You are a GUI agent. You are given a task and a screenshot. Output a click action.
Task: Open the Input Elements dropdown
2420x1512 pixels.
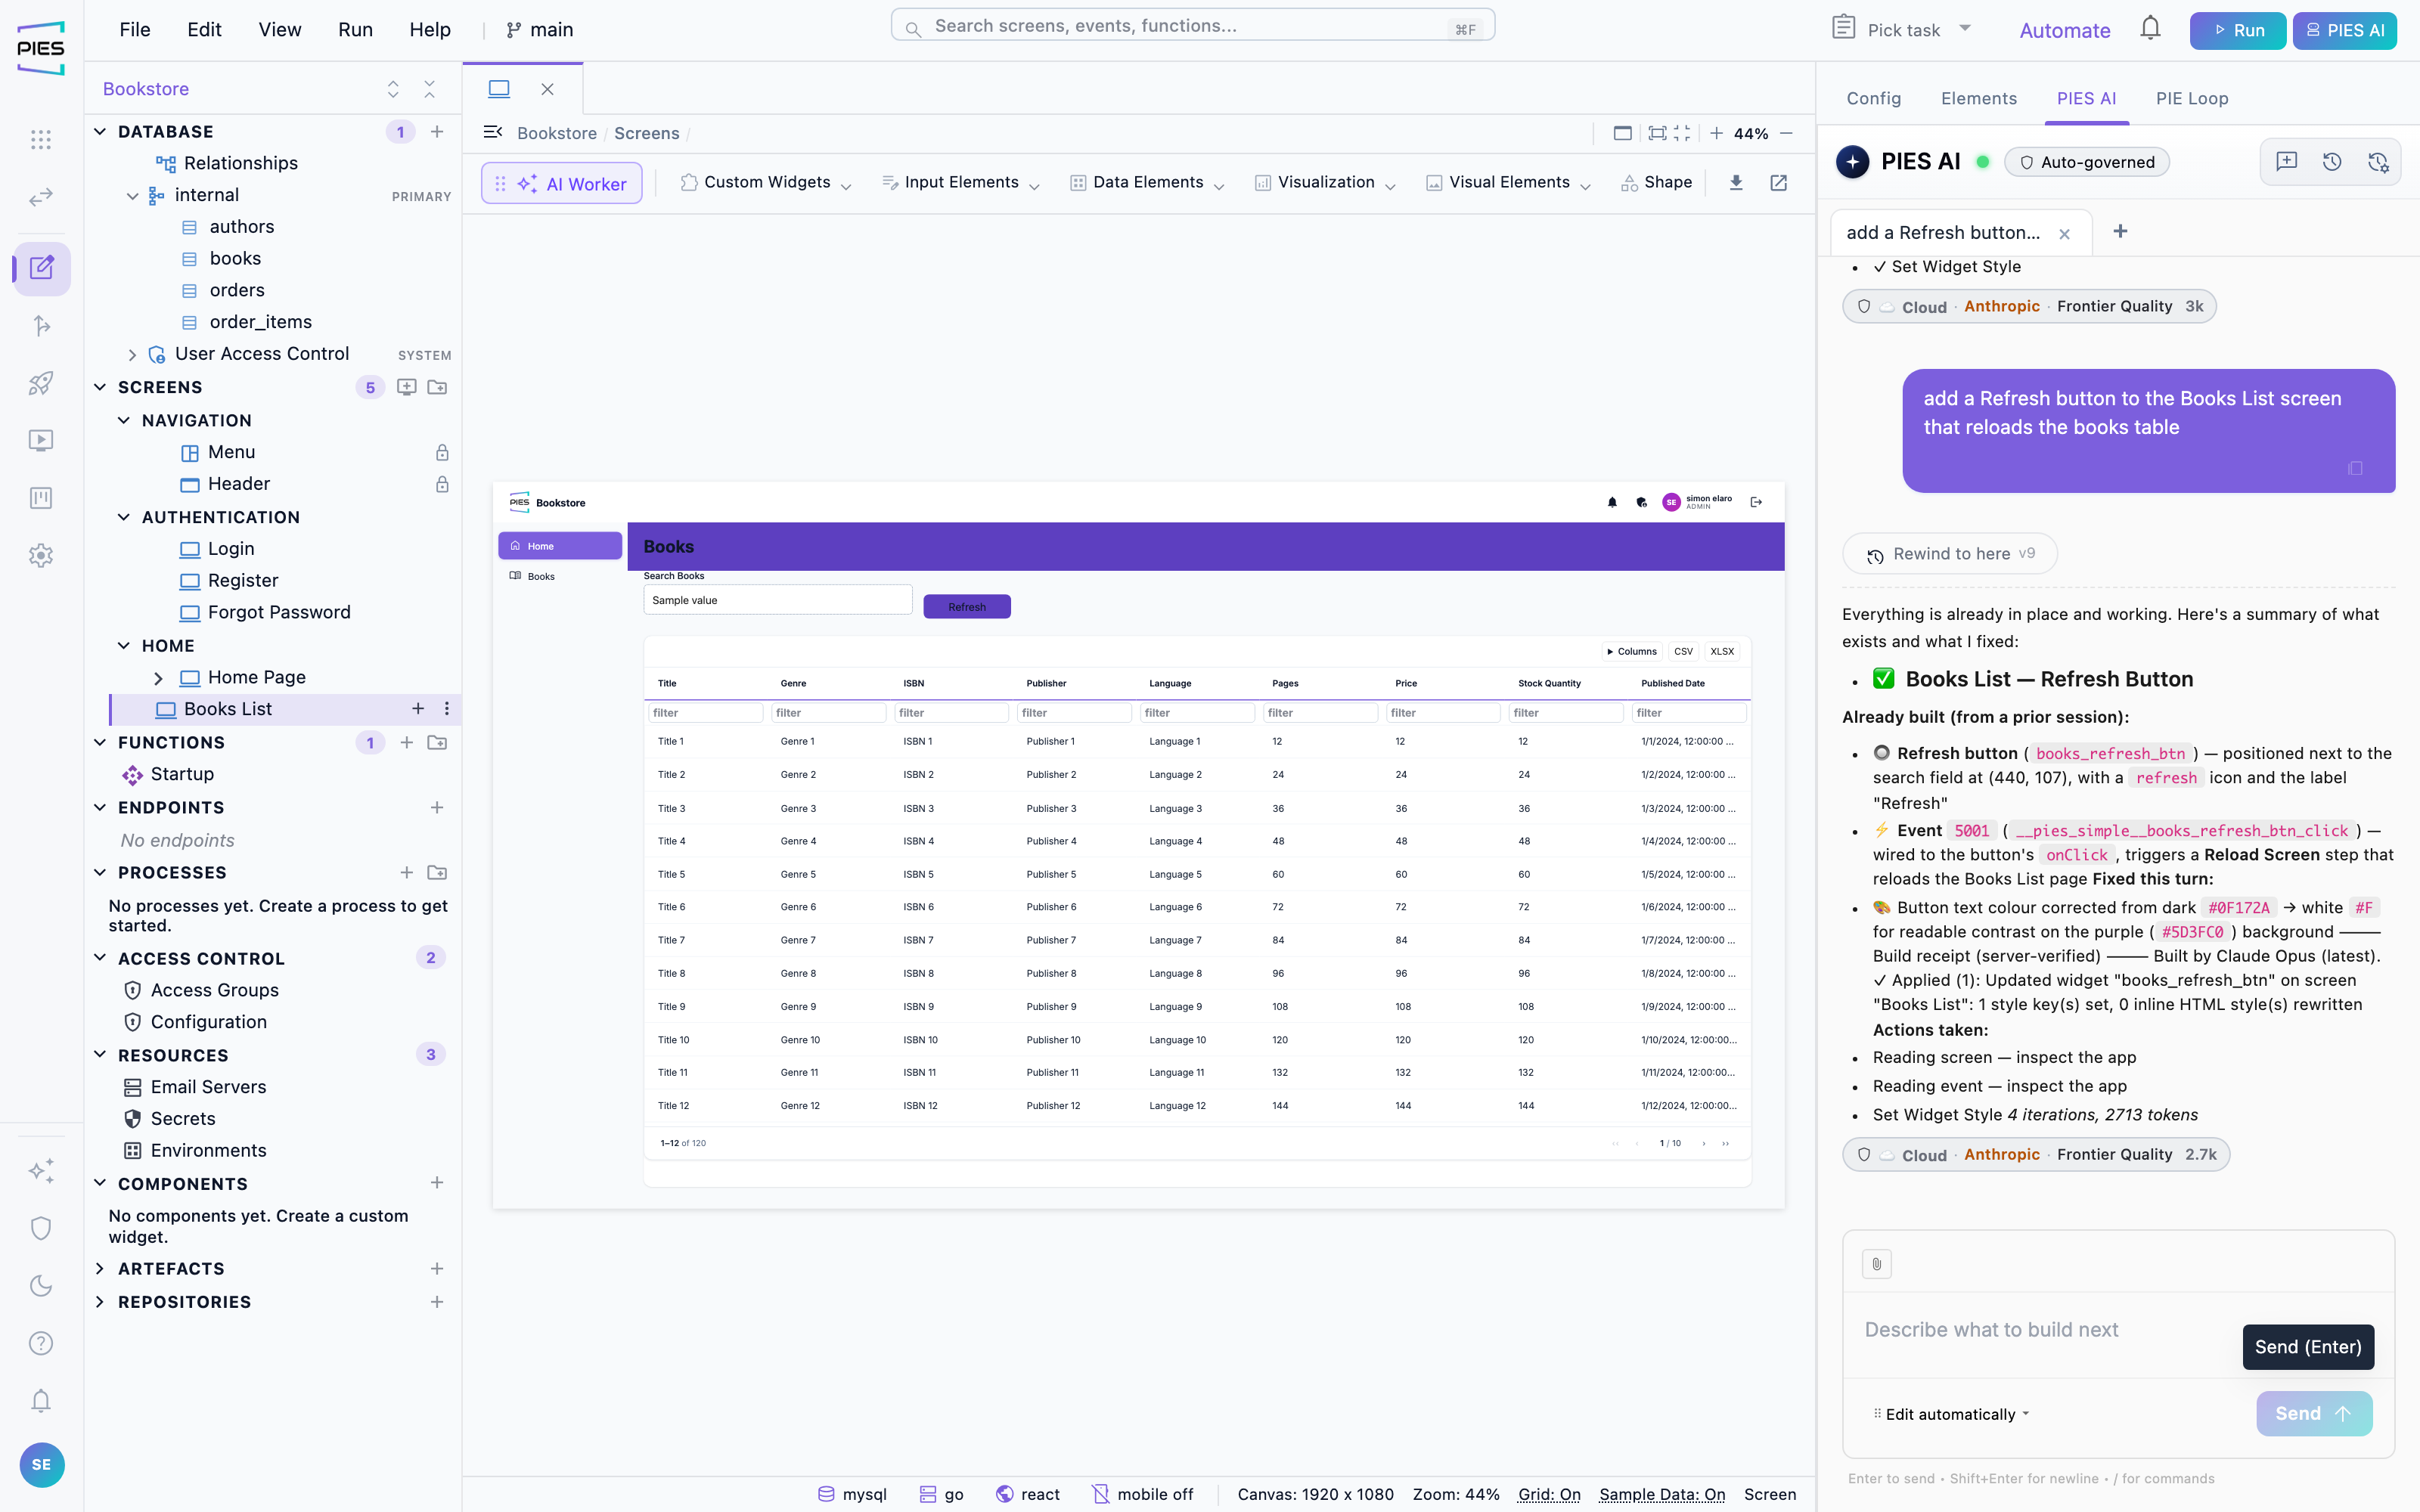click(961, 183)
